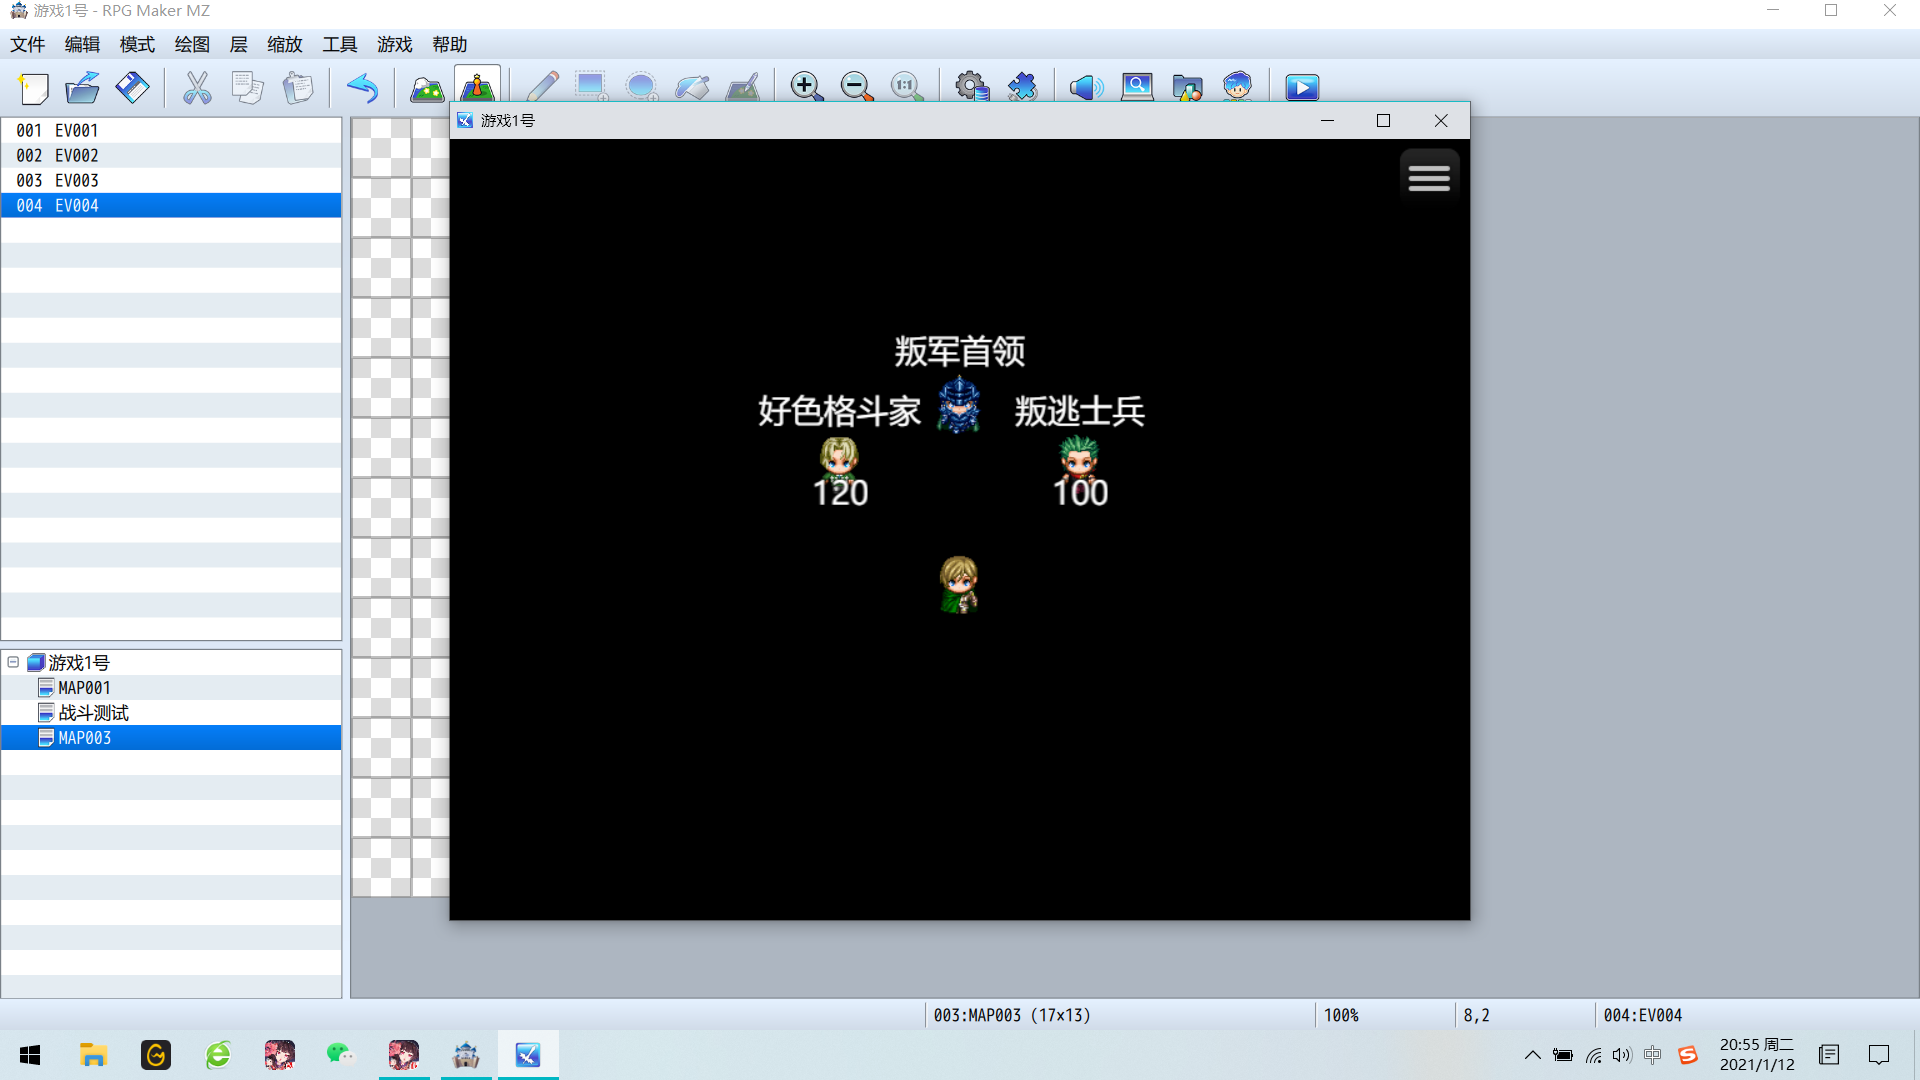Image resolution: width=1920 pixels, height=1080 pixels.
Task: Open the 帮助 menu
Action: click(x=450, y=44)
